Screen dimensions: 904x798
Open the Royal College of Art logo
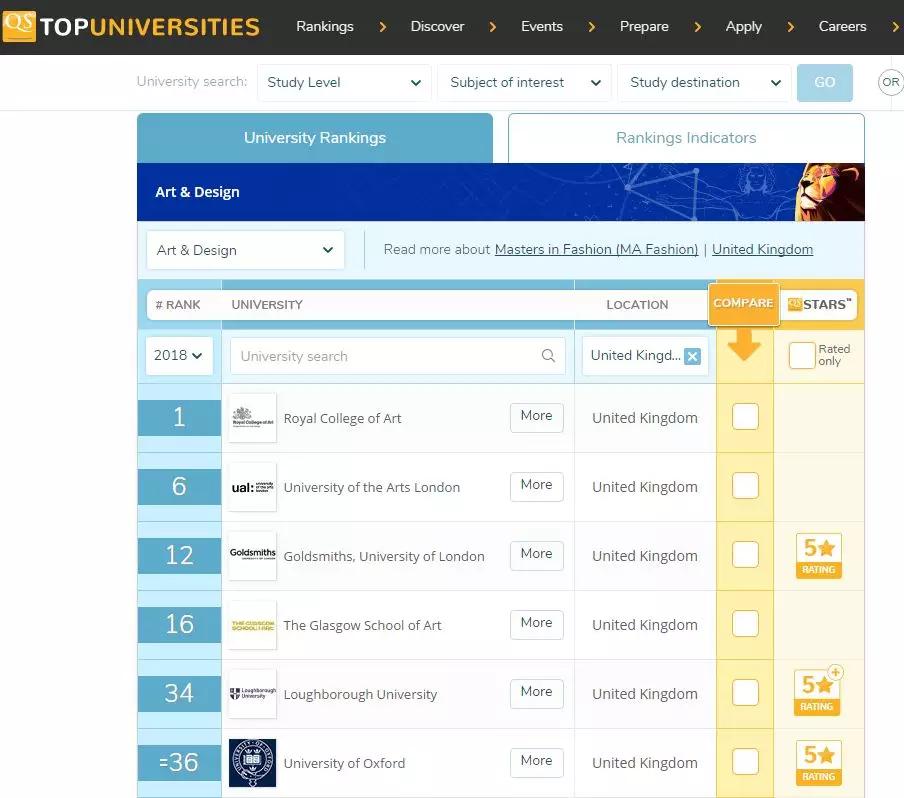(x=253, y=417)
